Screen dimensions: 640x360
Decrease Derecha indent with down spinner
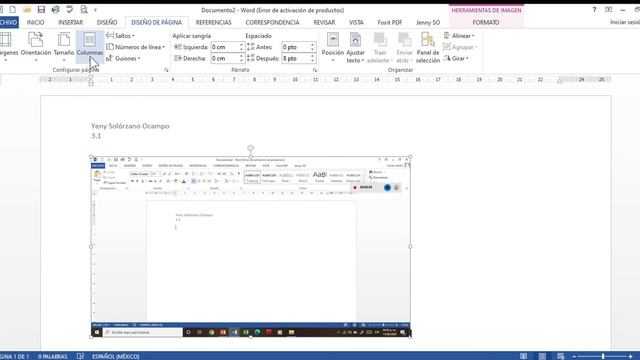241,61
